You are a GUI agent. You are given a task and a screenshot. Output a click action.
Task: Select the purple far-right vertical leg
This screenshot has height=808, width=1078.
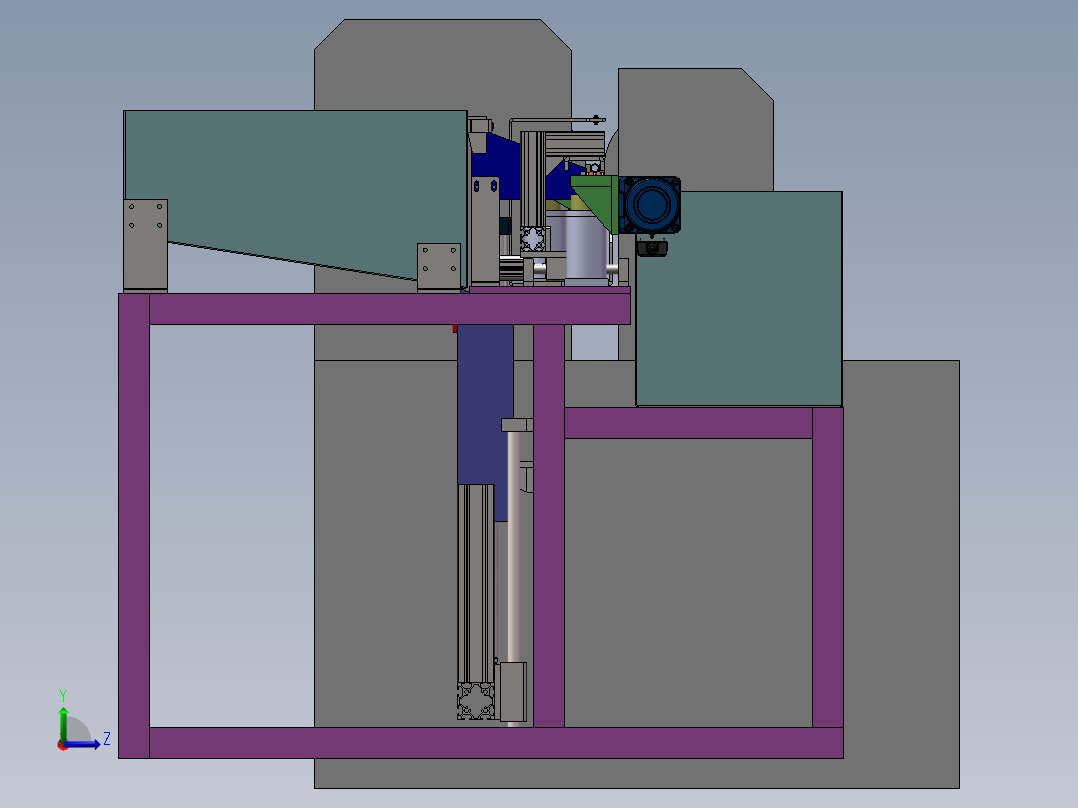(x=828, y=567)
